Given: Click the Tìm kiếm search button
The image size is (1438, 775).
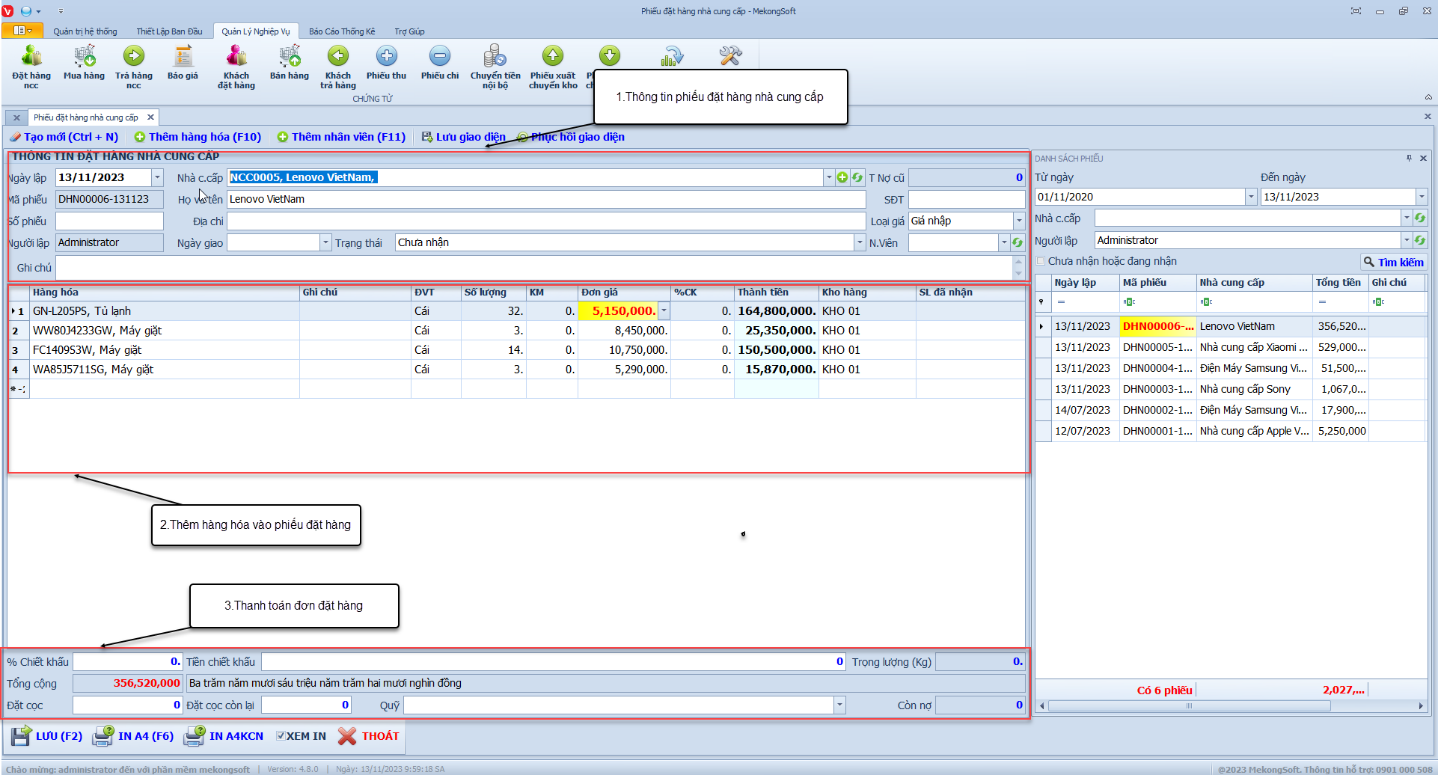Looking at the screenshot, I should [1393, 262].
